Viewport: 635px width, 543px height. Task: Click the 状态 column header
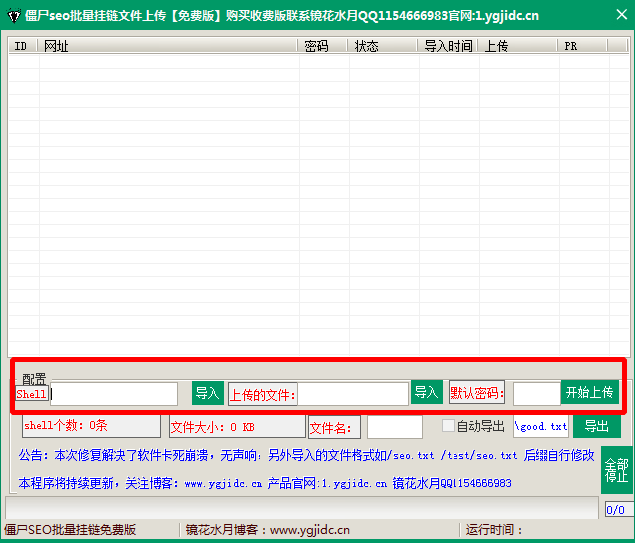click(x=383, y=46)
